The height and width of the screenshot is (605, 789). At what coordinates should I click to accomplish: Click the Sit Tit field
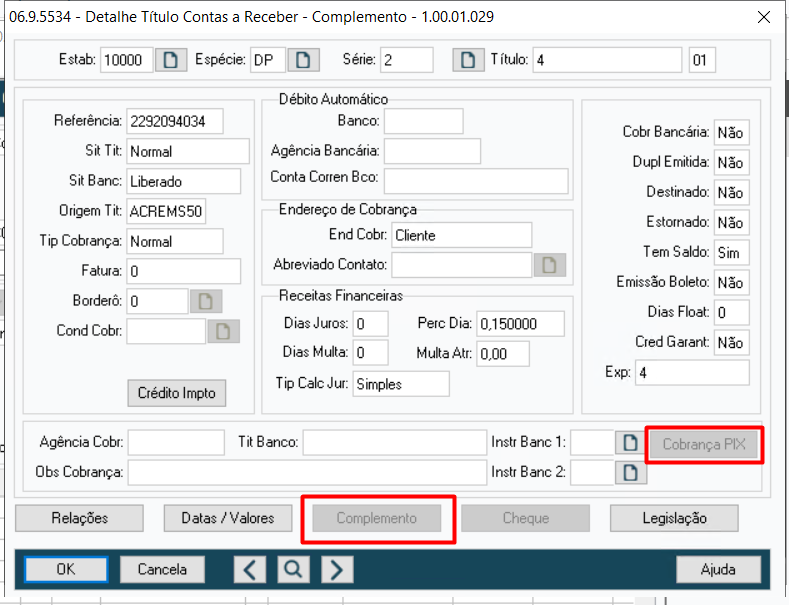(188, 151)
